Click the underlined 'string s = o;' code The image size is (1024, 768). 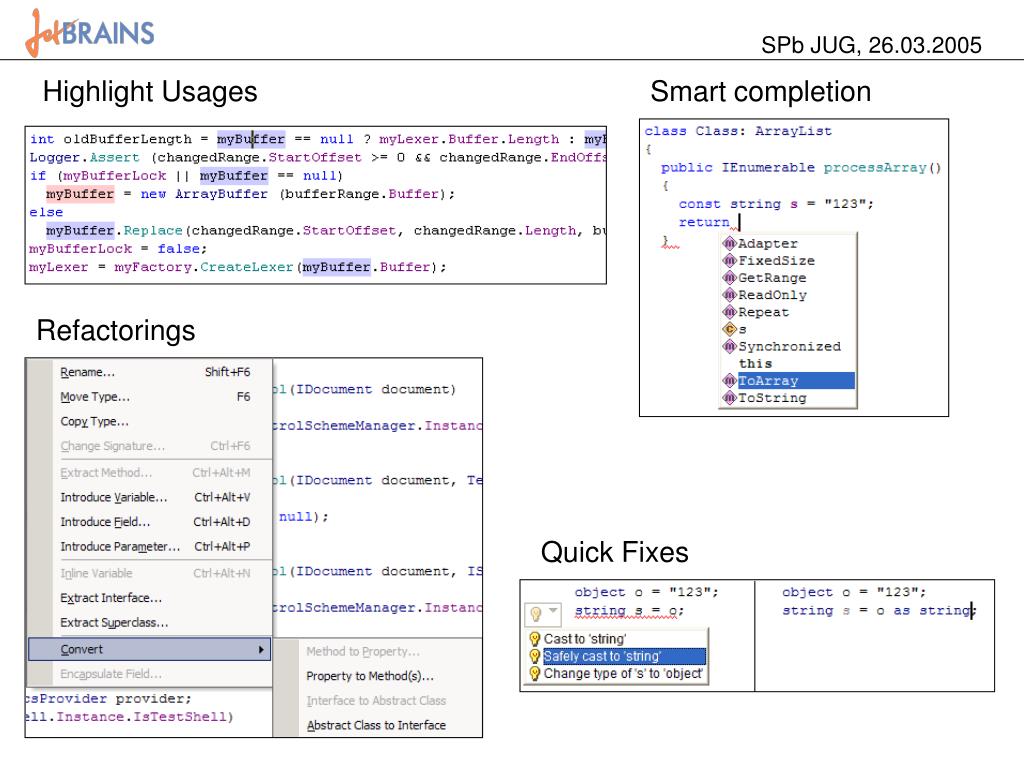coord(629,611)
